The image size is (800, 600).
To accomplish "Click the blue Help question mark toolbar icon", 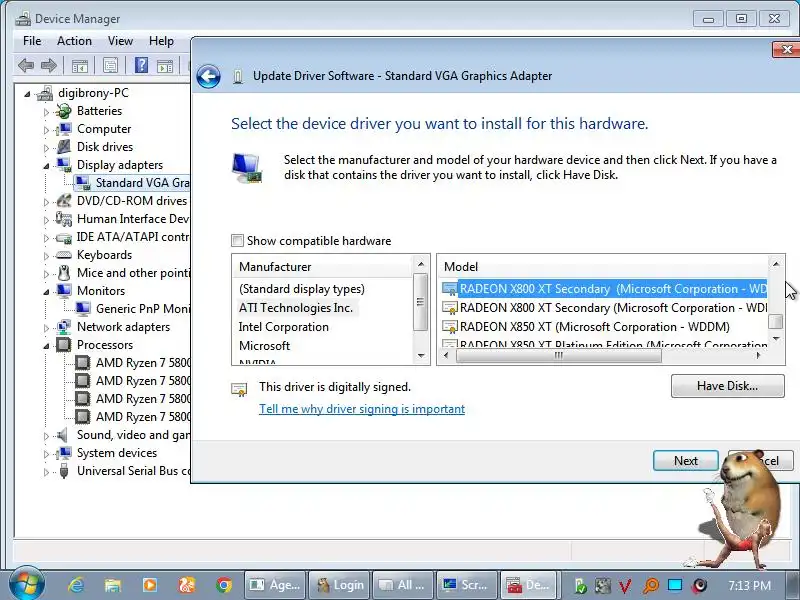I will click(x=141, y=65).
